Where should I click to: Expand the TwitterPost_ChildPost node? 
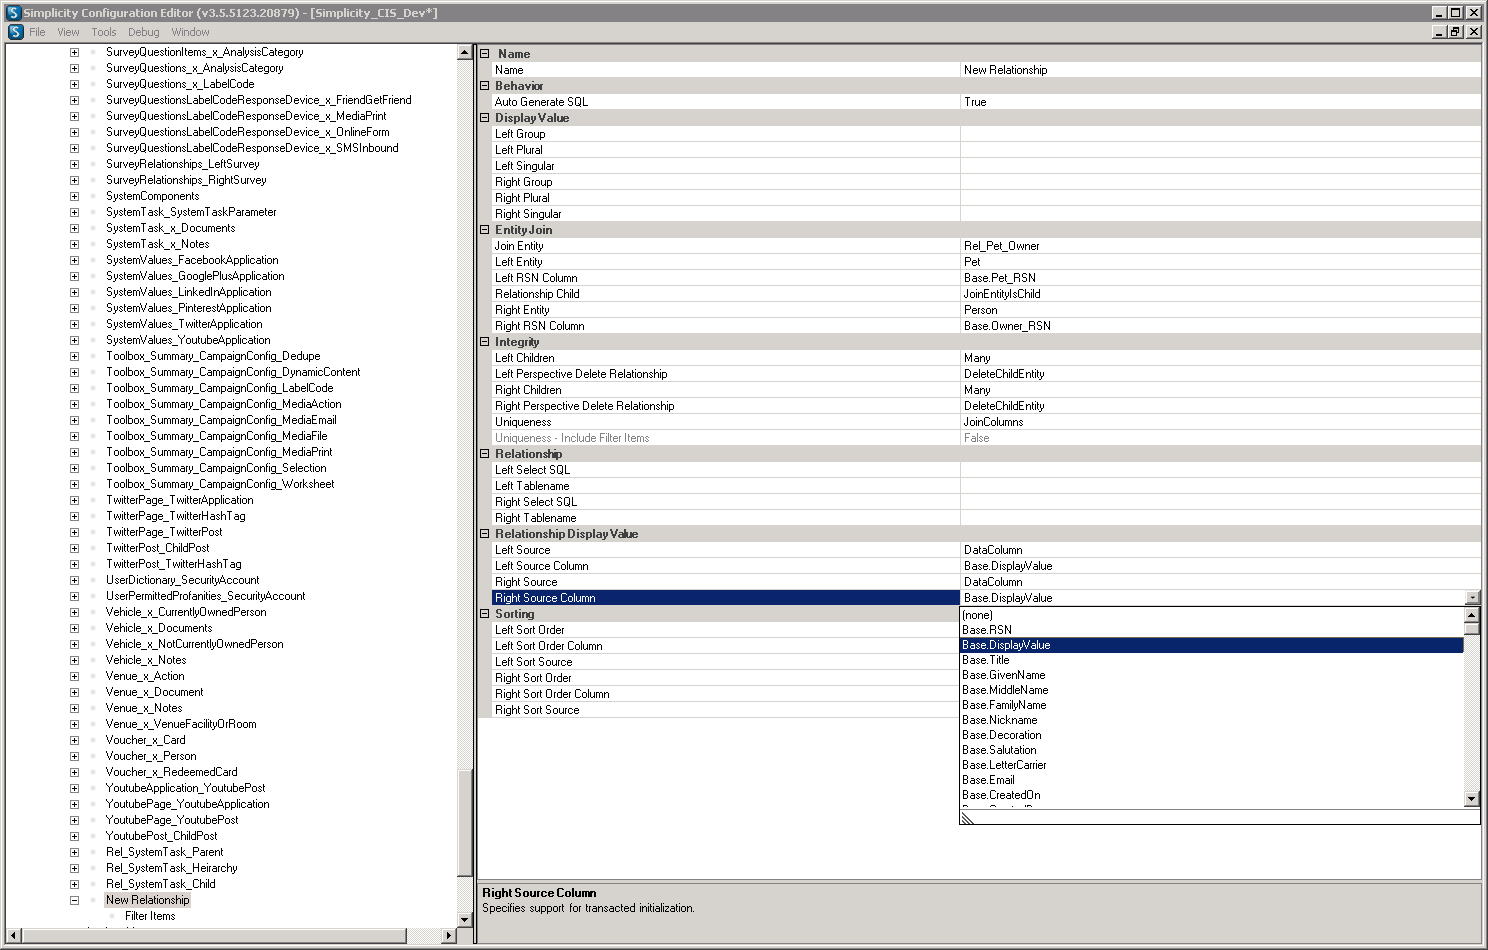(x=74, y=548)
